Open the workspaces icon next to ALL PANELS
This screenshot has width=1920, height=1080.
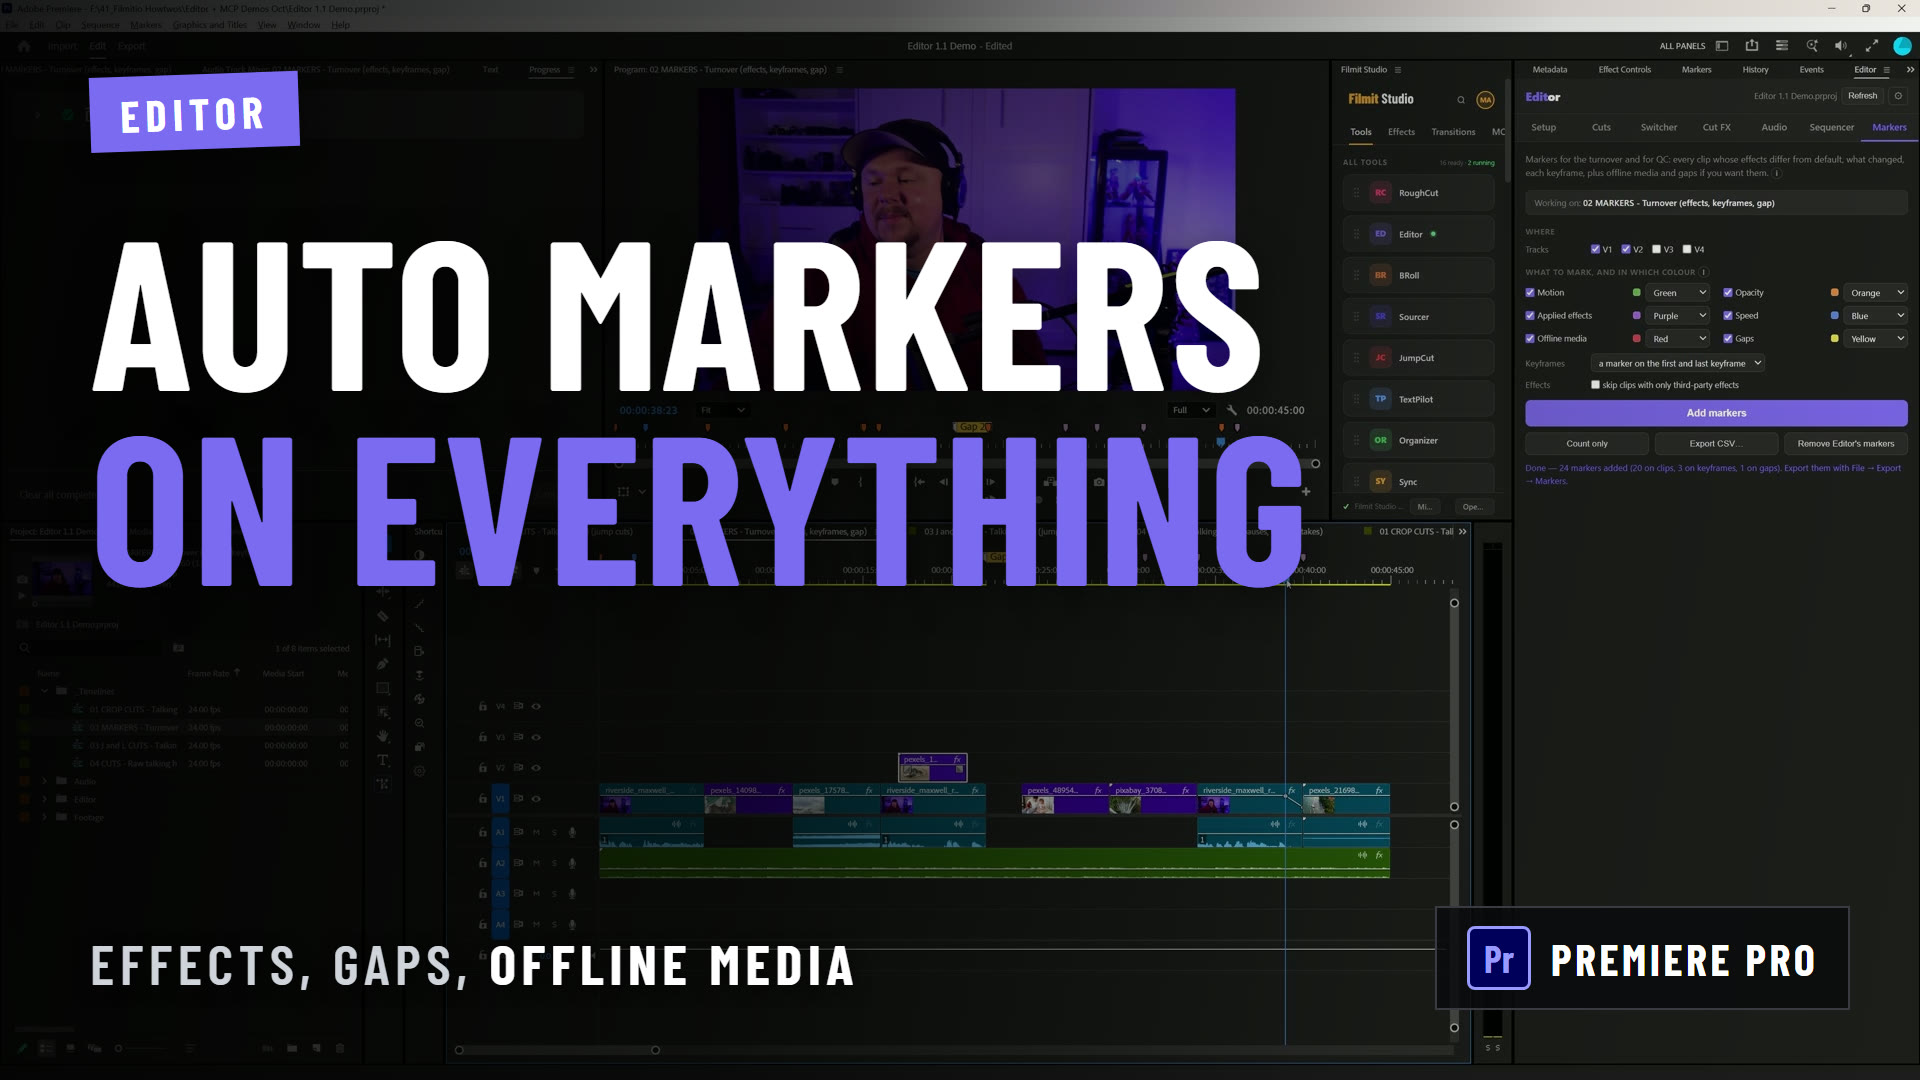point(1722,46)
